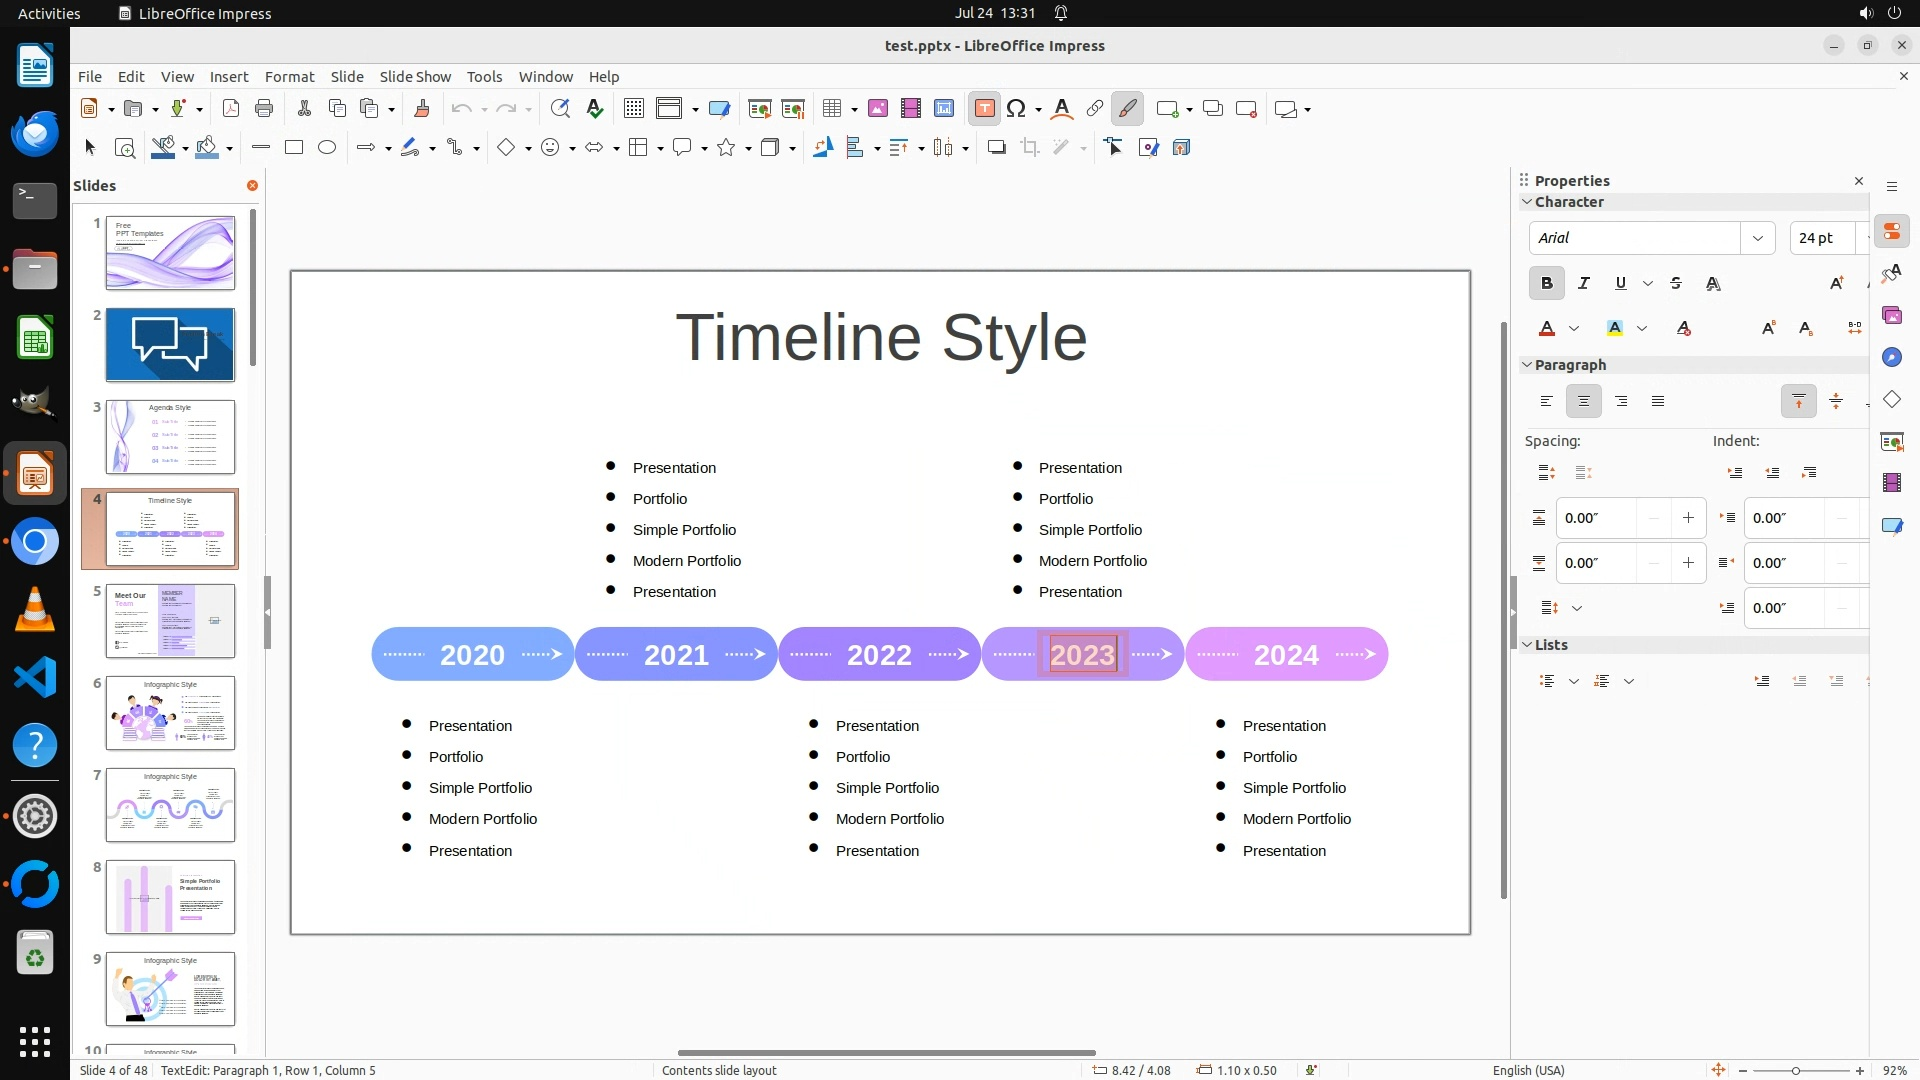
Task: Click the Font Color red swatch
Action: (x=1547, y=329)
